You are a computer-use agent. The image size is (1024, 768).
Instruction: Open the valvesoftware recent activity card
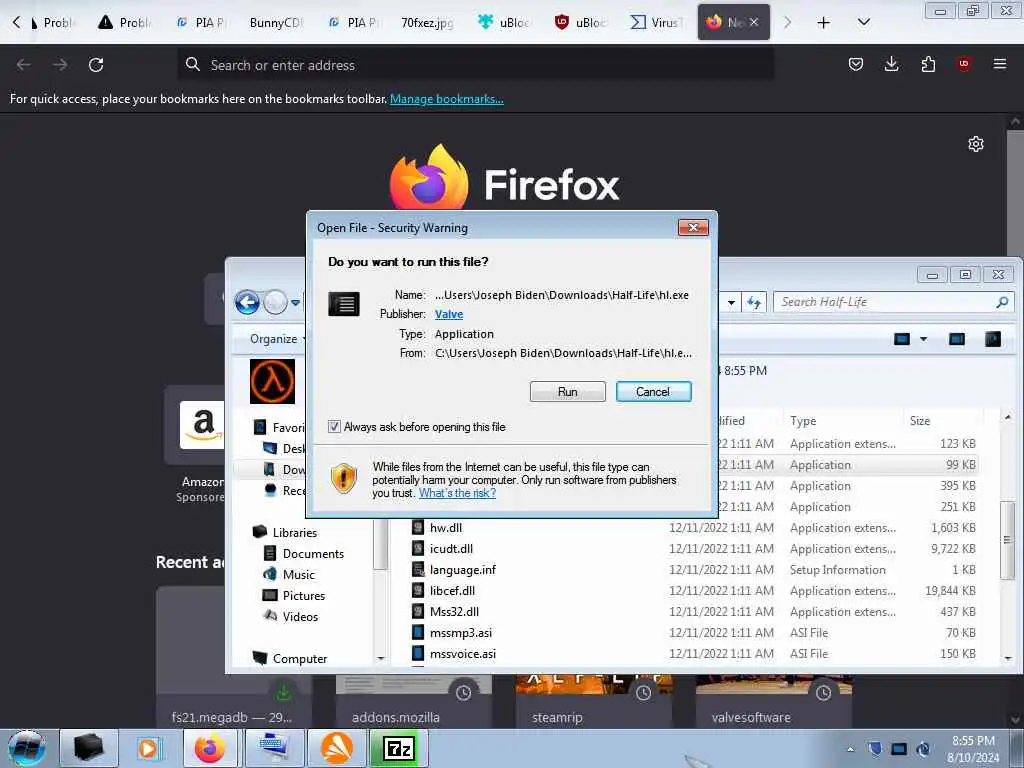coord(774,701)
